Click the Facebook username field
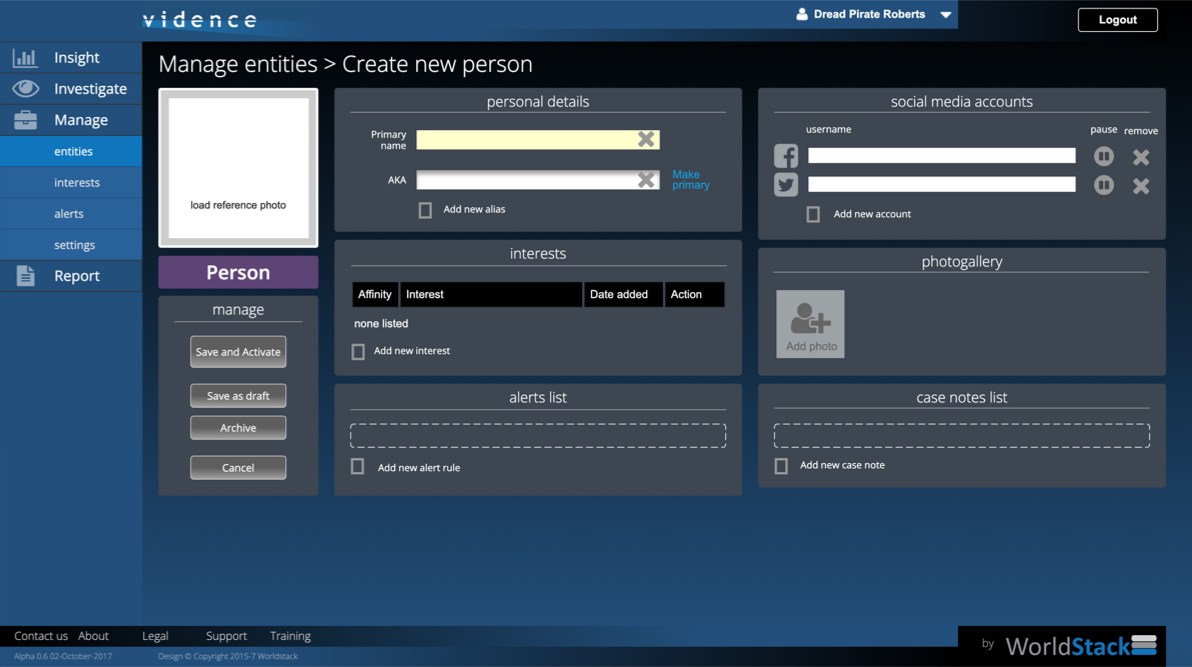 941,156
